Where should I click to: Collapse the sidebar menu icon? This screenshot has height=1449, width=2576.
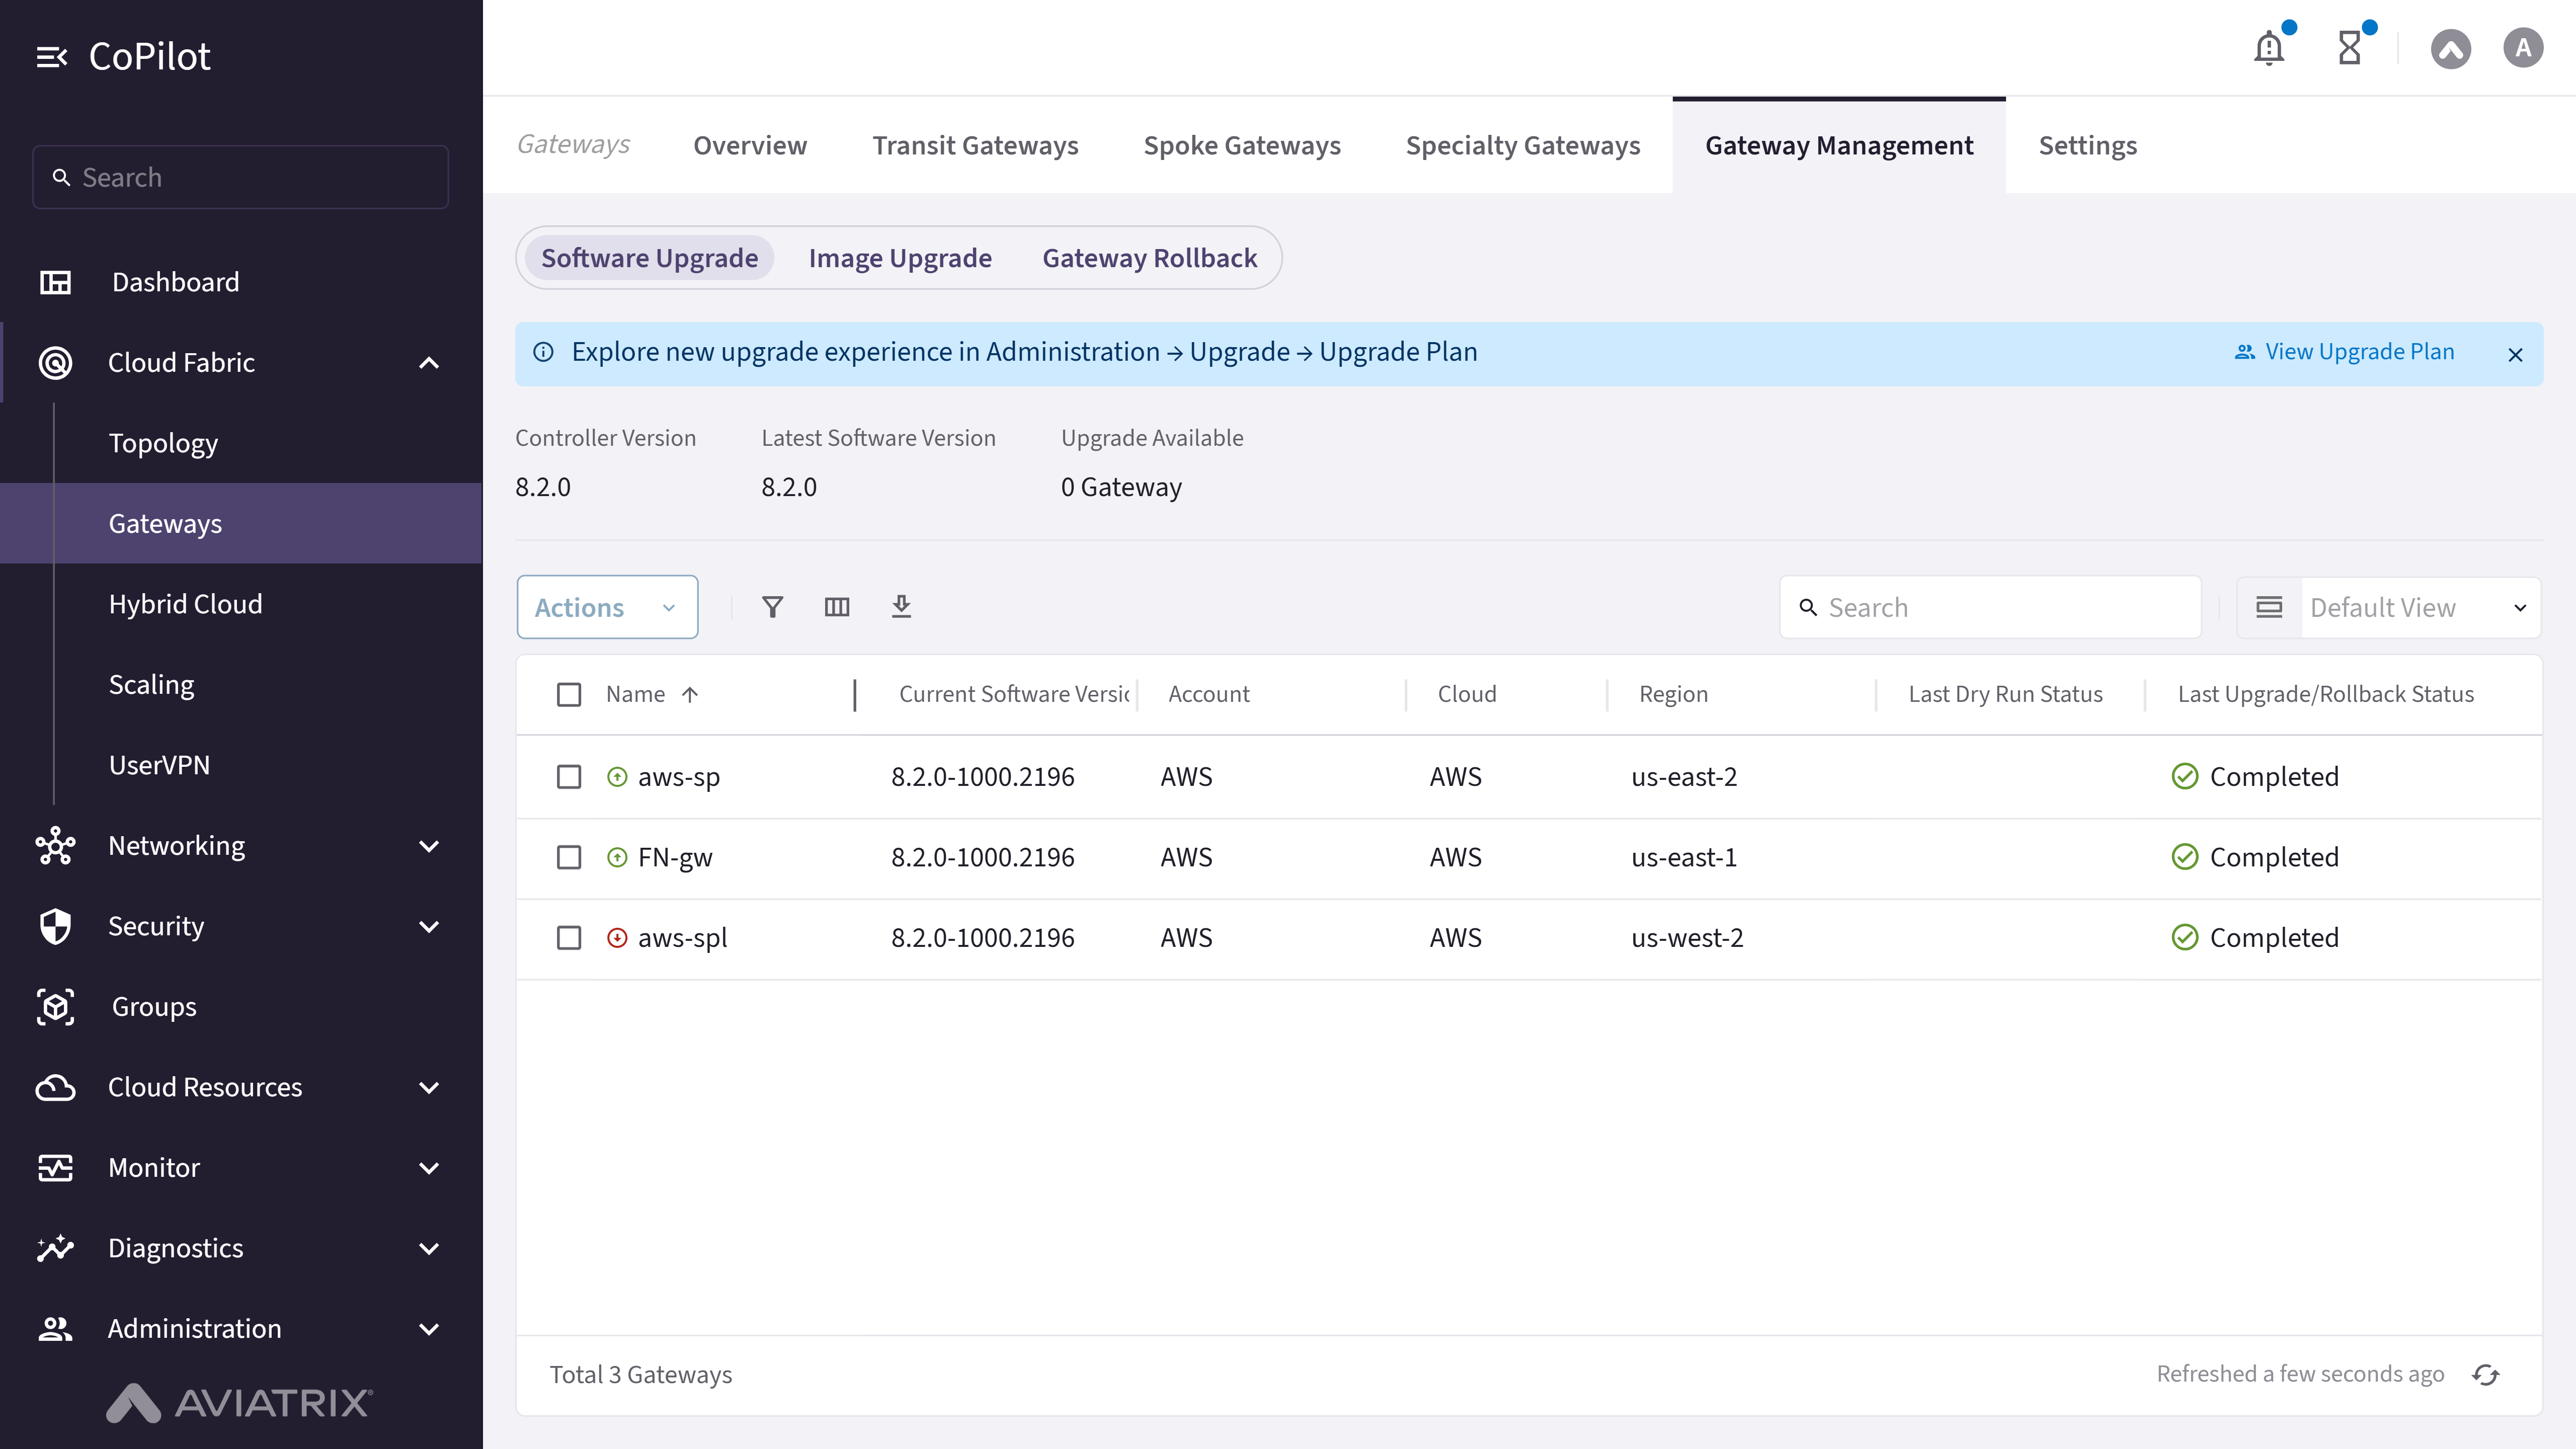point(51,57)
